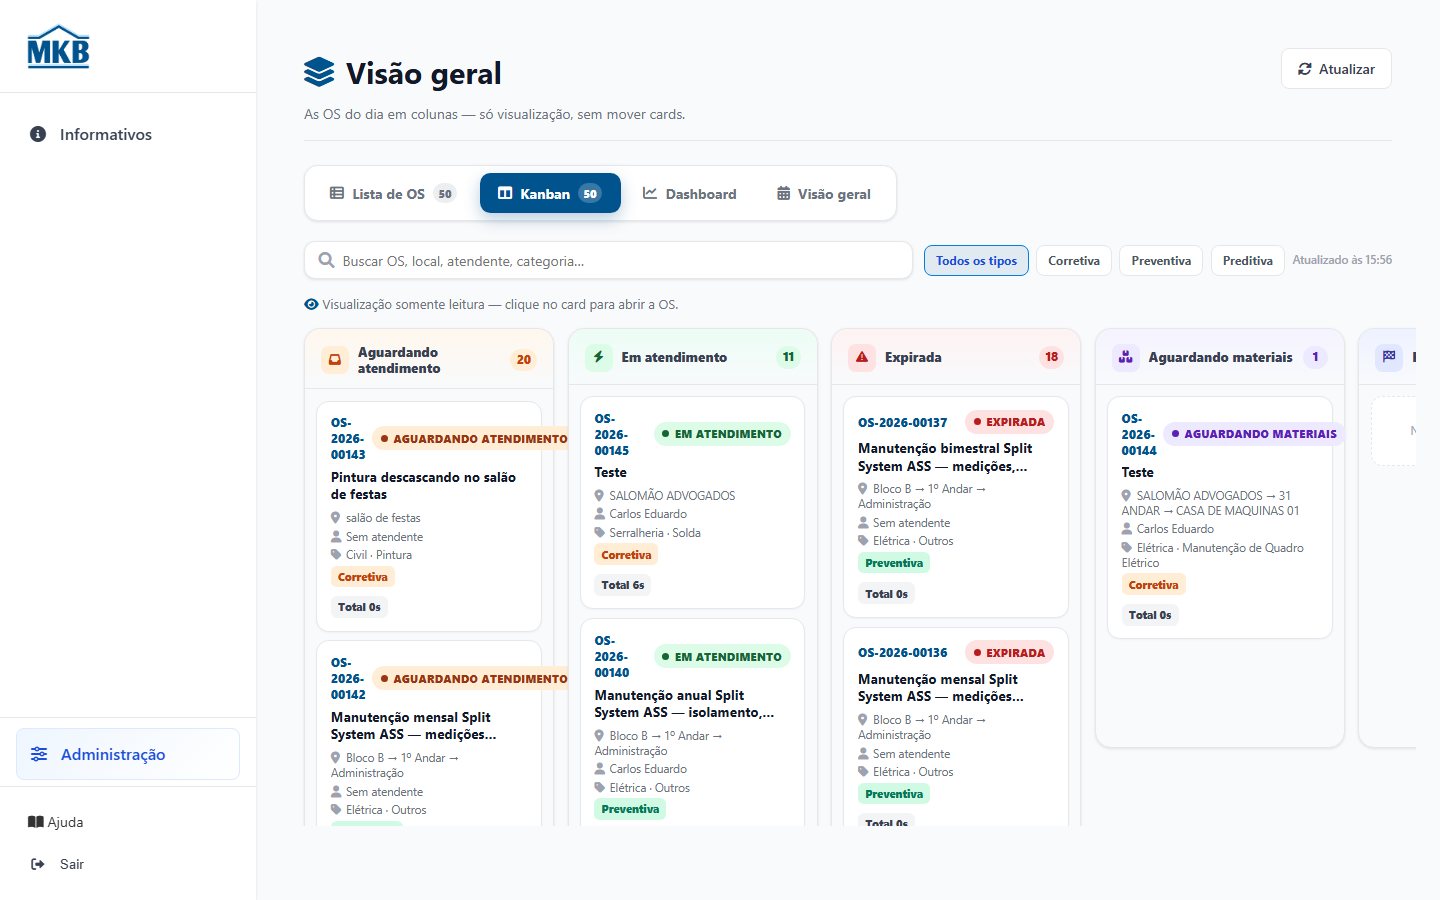Open the Administração section
The height and width of the screenshot is (900, 1440).
coord(128,754)
